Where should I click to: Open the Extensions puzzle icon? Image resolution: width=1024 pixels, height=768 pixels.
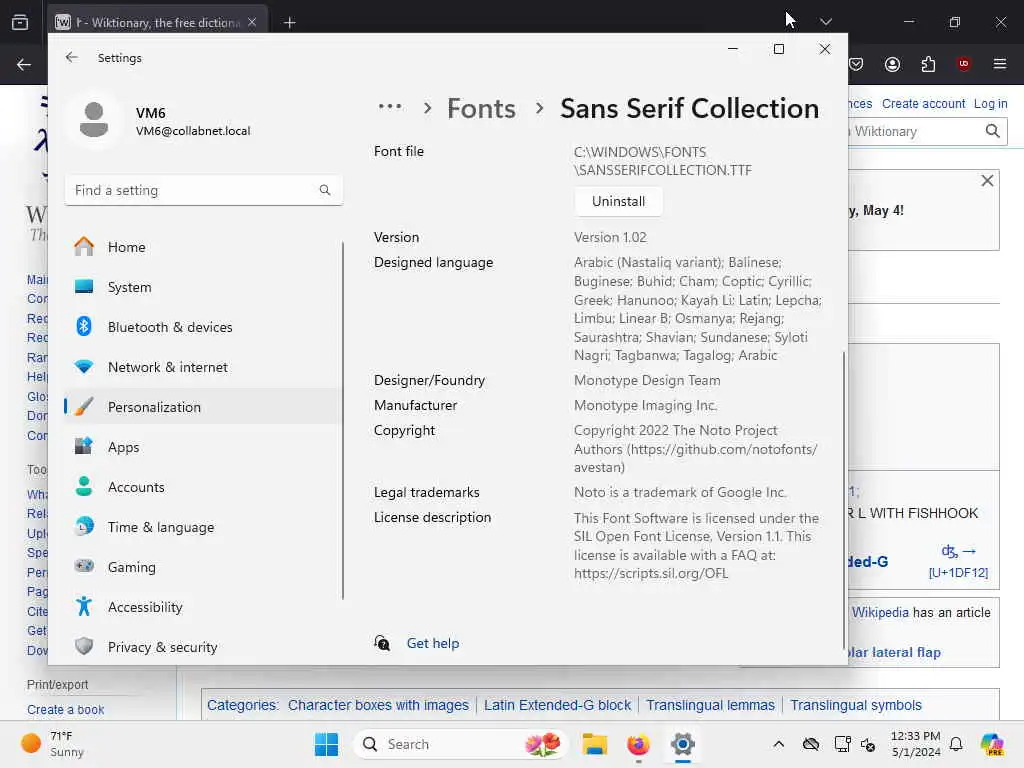928,64
